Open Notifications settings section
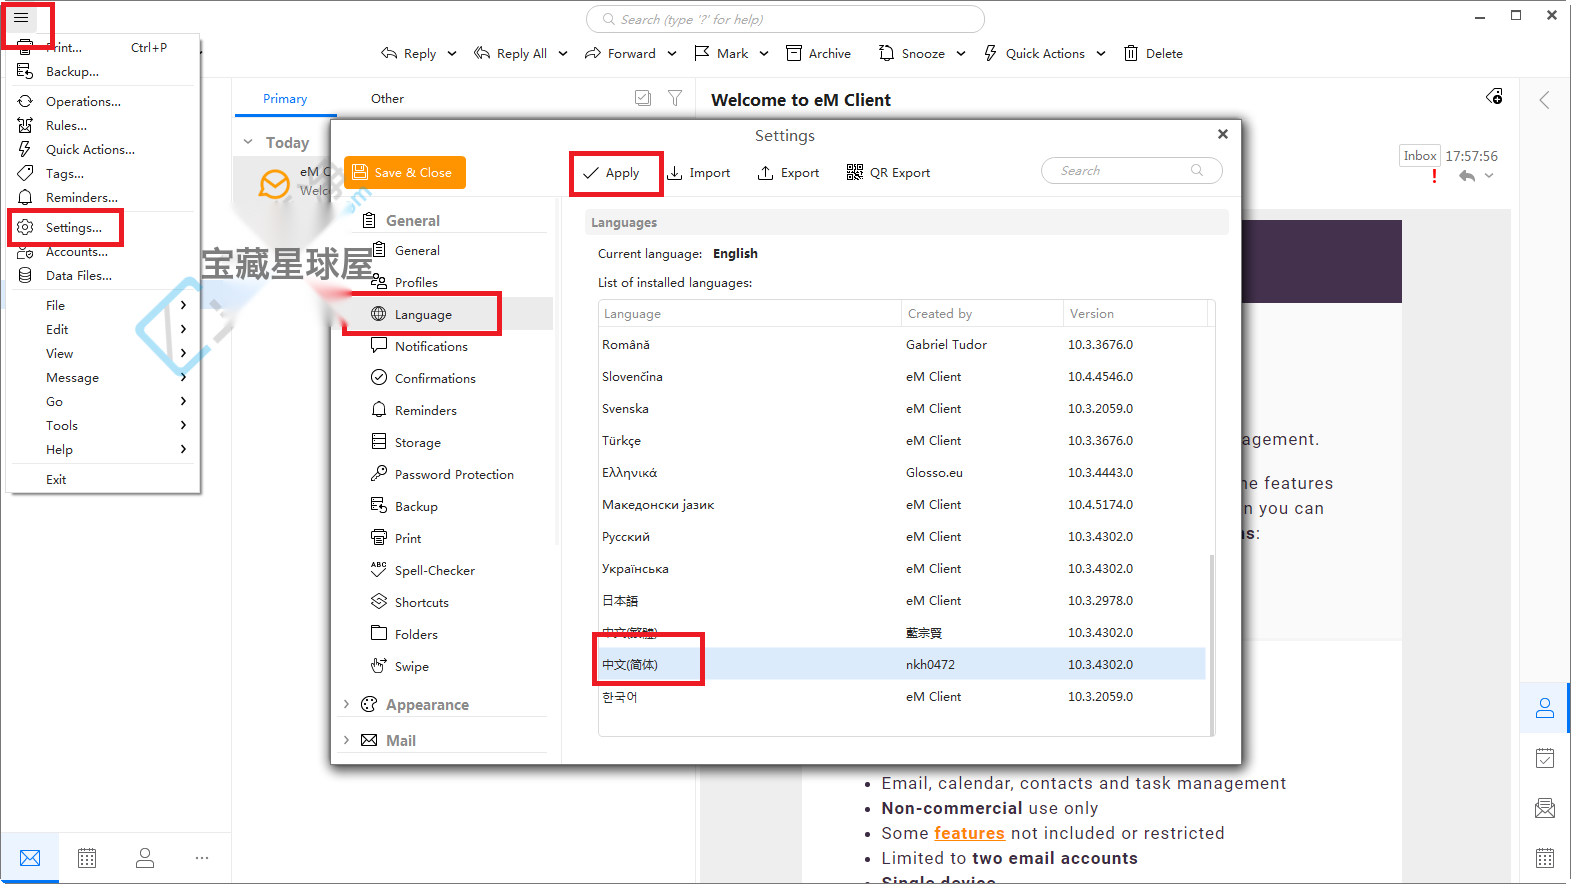The image size is (1571, 884). click(431, 346)
